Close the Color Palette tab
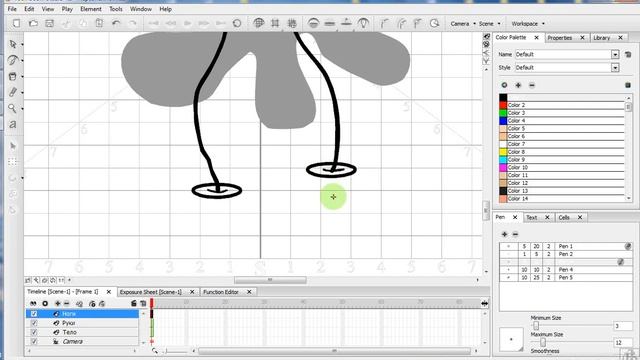Viewport: 640px width, 360px height. tap(536, 38)
